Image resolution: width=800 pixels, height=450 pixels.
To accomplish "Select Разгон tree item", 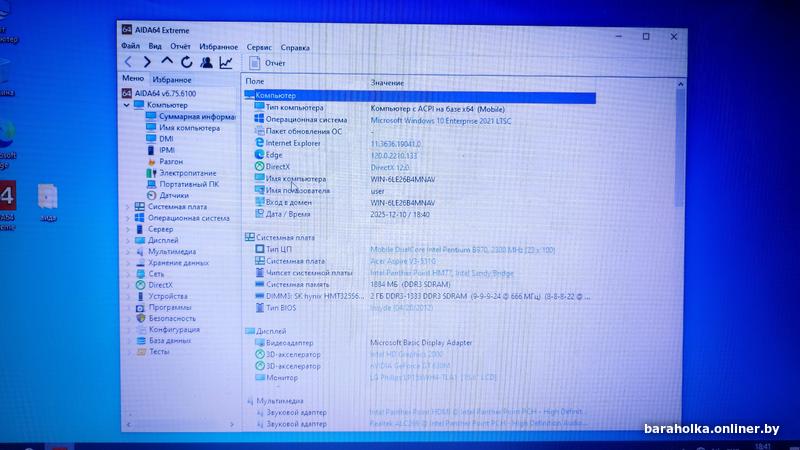I will [164, 161].
